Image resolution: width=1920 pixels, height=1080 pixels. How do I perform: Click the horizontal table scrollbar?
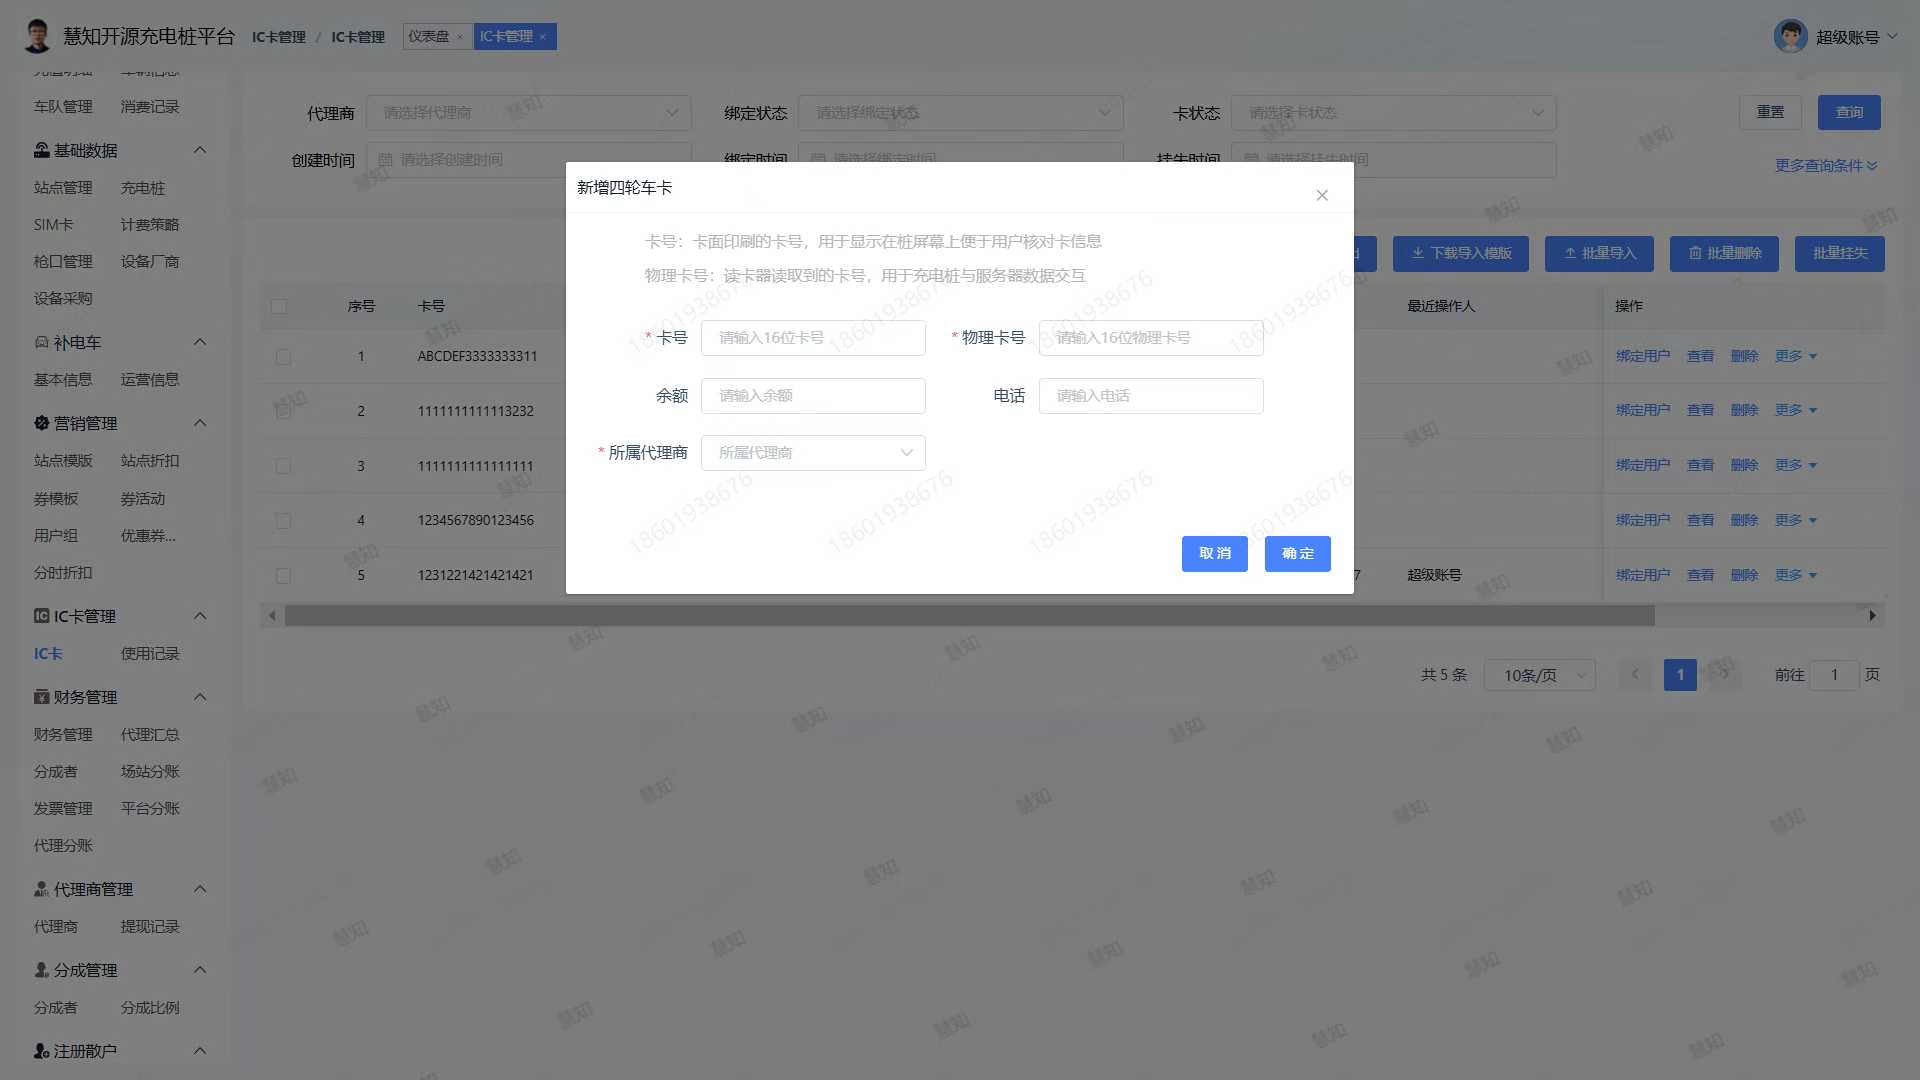[968, 616]
